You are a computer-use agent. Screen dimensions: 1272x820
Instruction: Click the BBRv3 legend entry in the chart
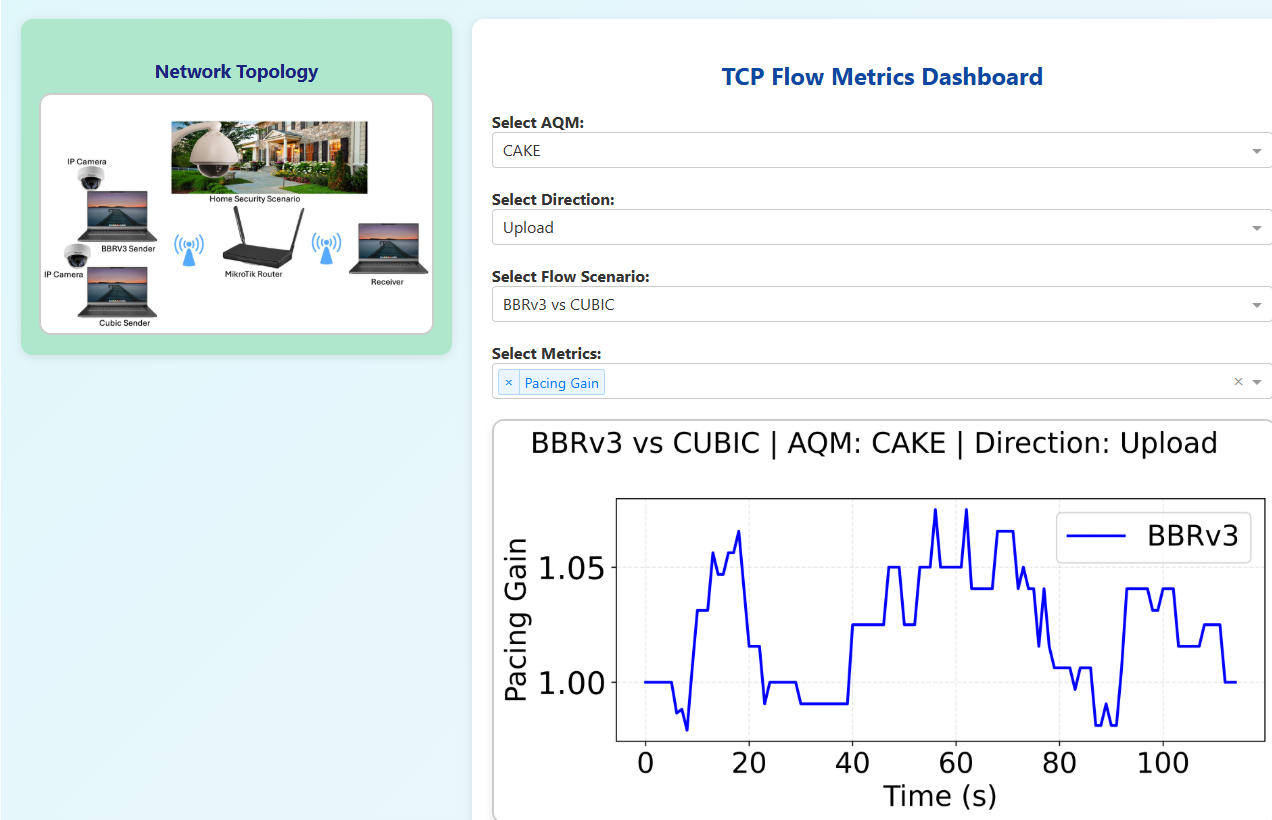coord(1153,536)
